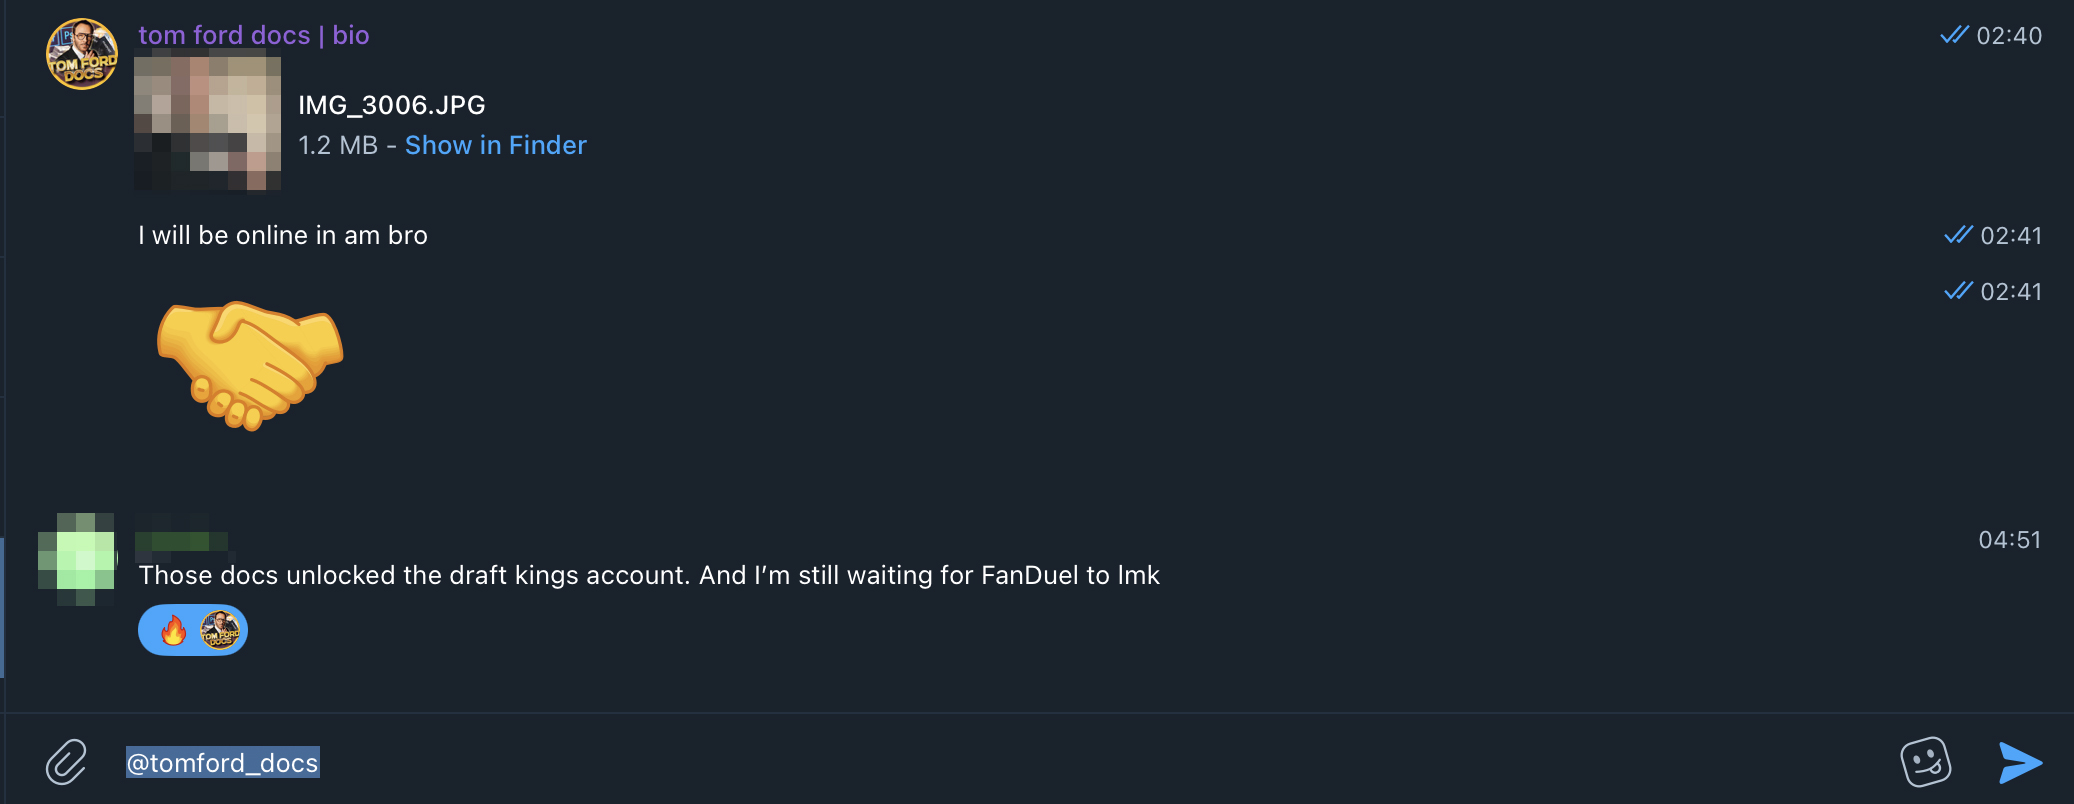Open the "tom ford docs | bio" sender name
Viewport: 2074px width, 804px height.
click(x=254, y=35)
